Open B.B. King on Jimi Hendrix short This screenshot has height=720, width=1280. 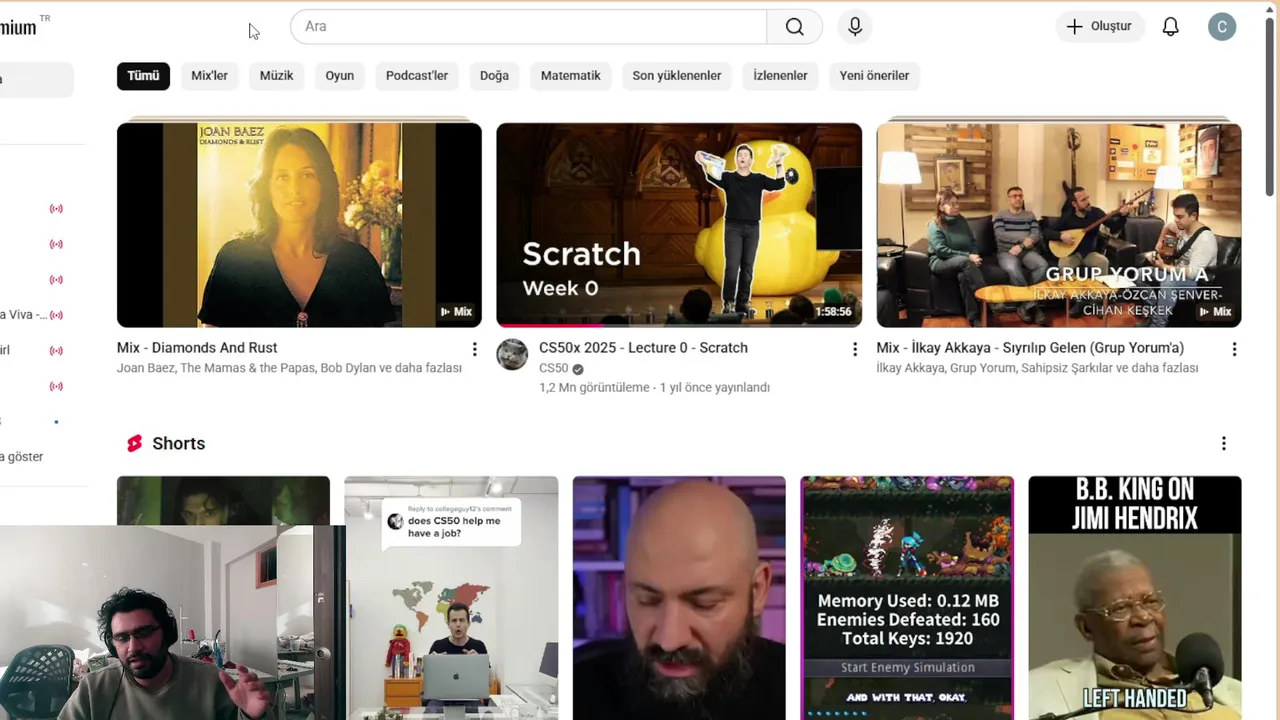tap(1135, 598)
